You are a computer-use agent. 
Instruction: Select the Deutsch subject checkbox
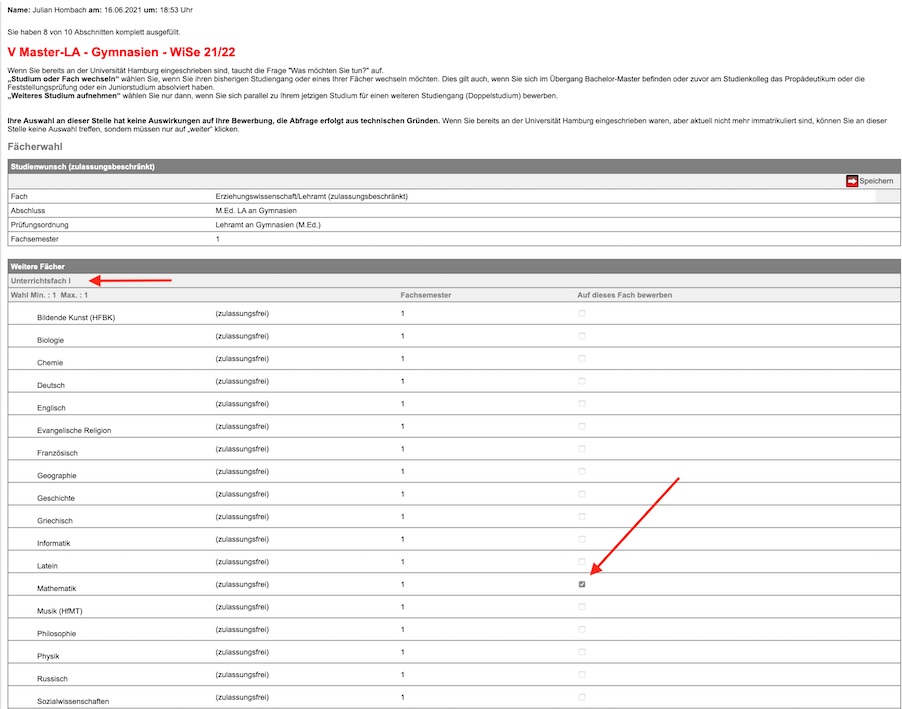tap(582, 381)
